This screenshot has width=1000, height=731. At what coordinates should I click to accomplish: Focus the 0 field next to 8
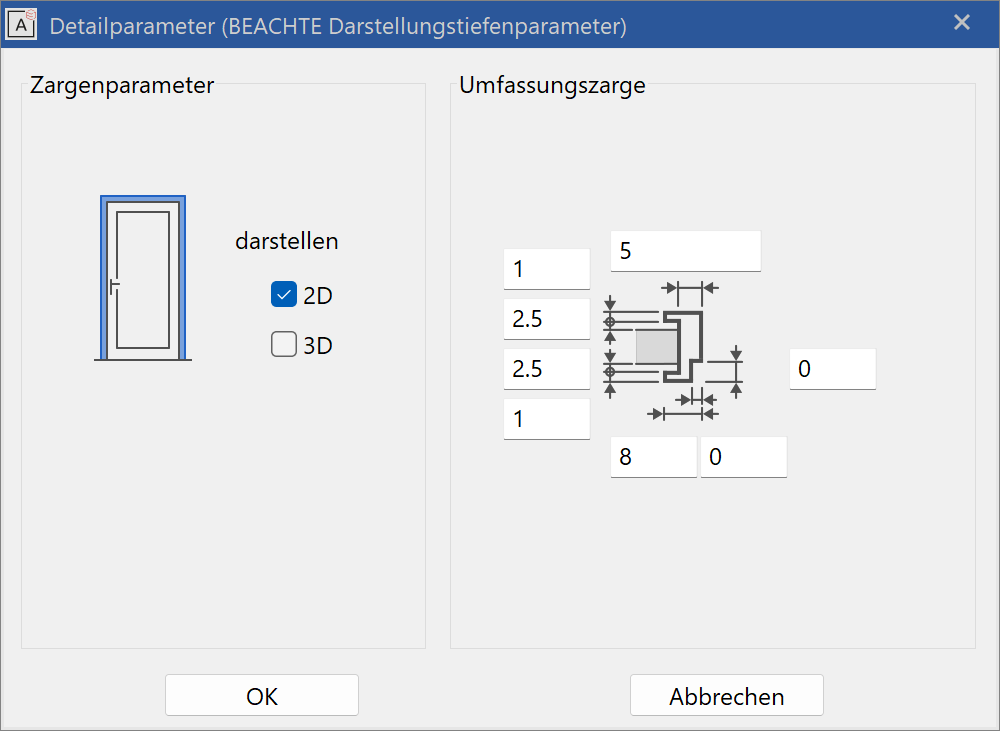pos(744,457)
